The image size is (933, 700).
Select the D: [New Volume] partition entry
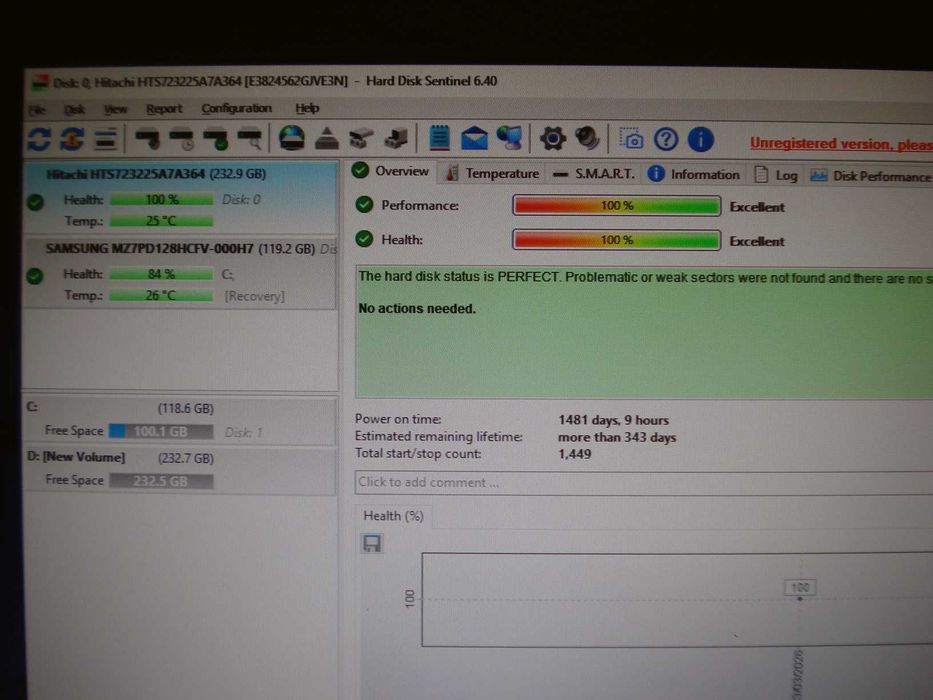coord(180,470)
